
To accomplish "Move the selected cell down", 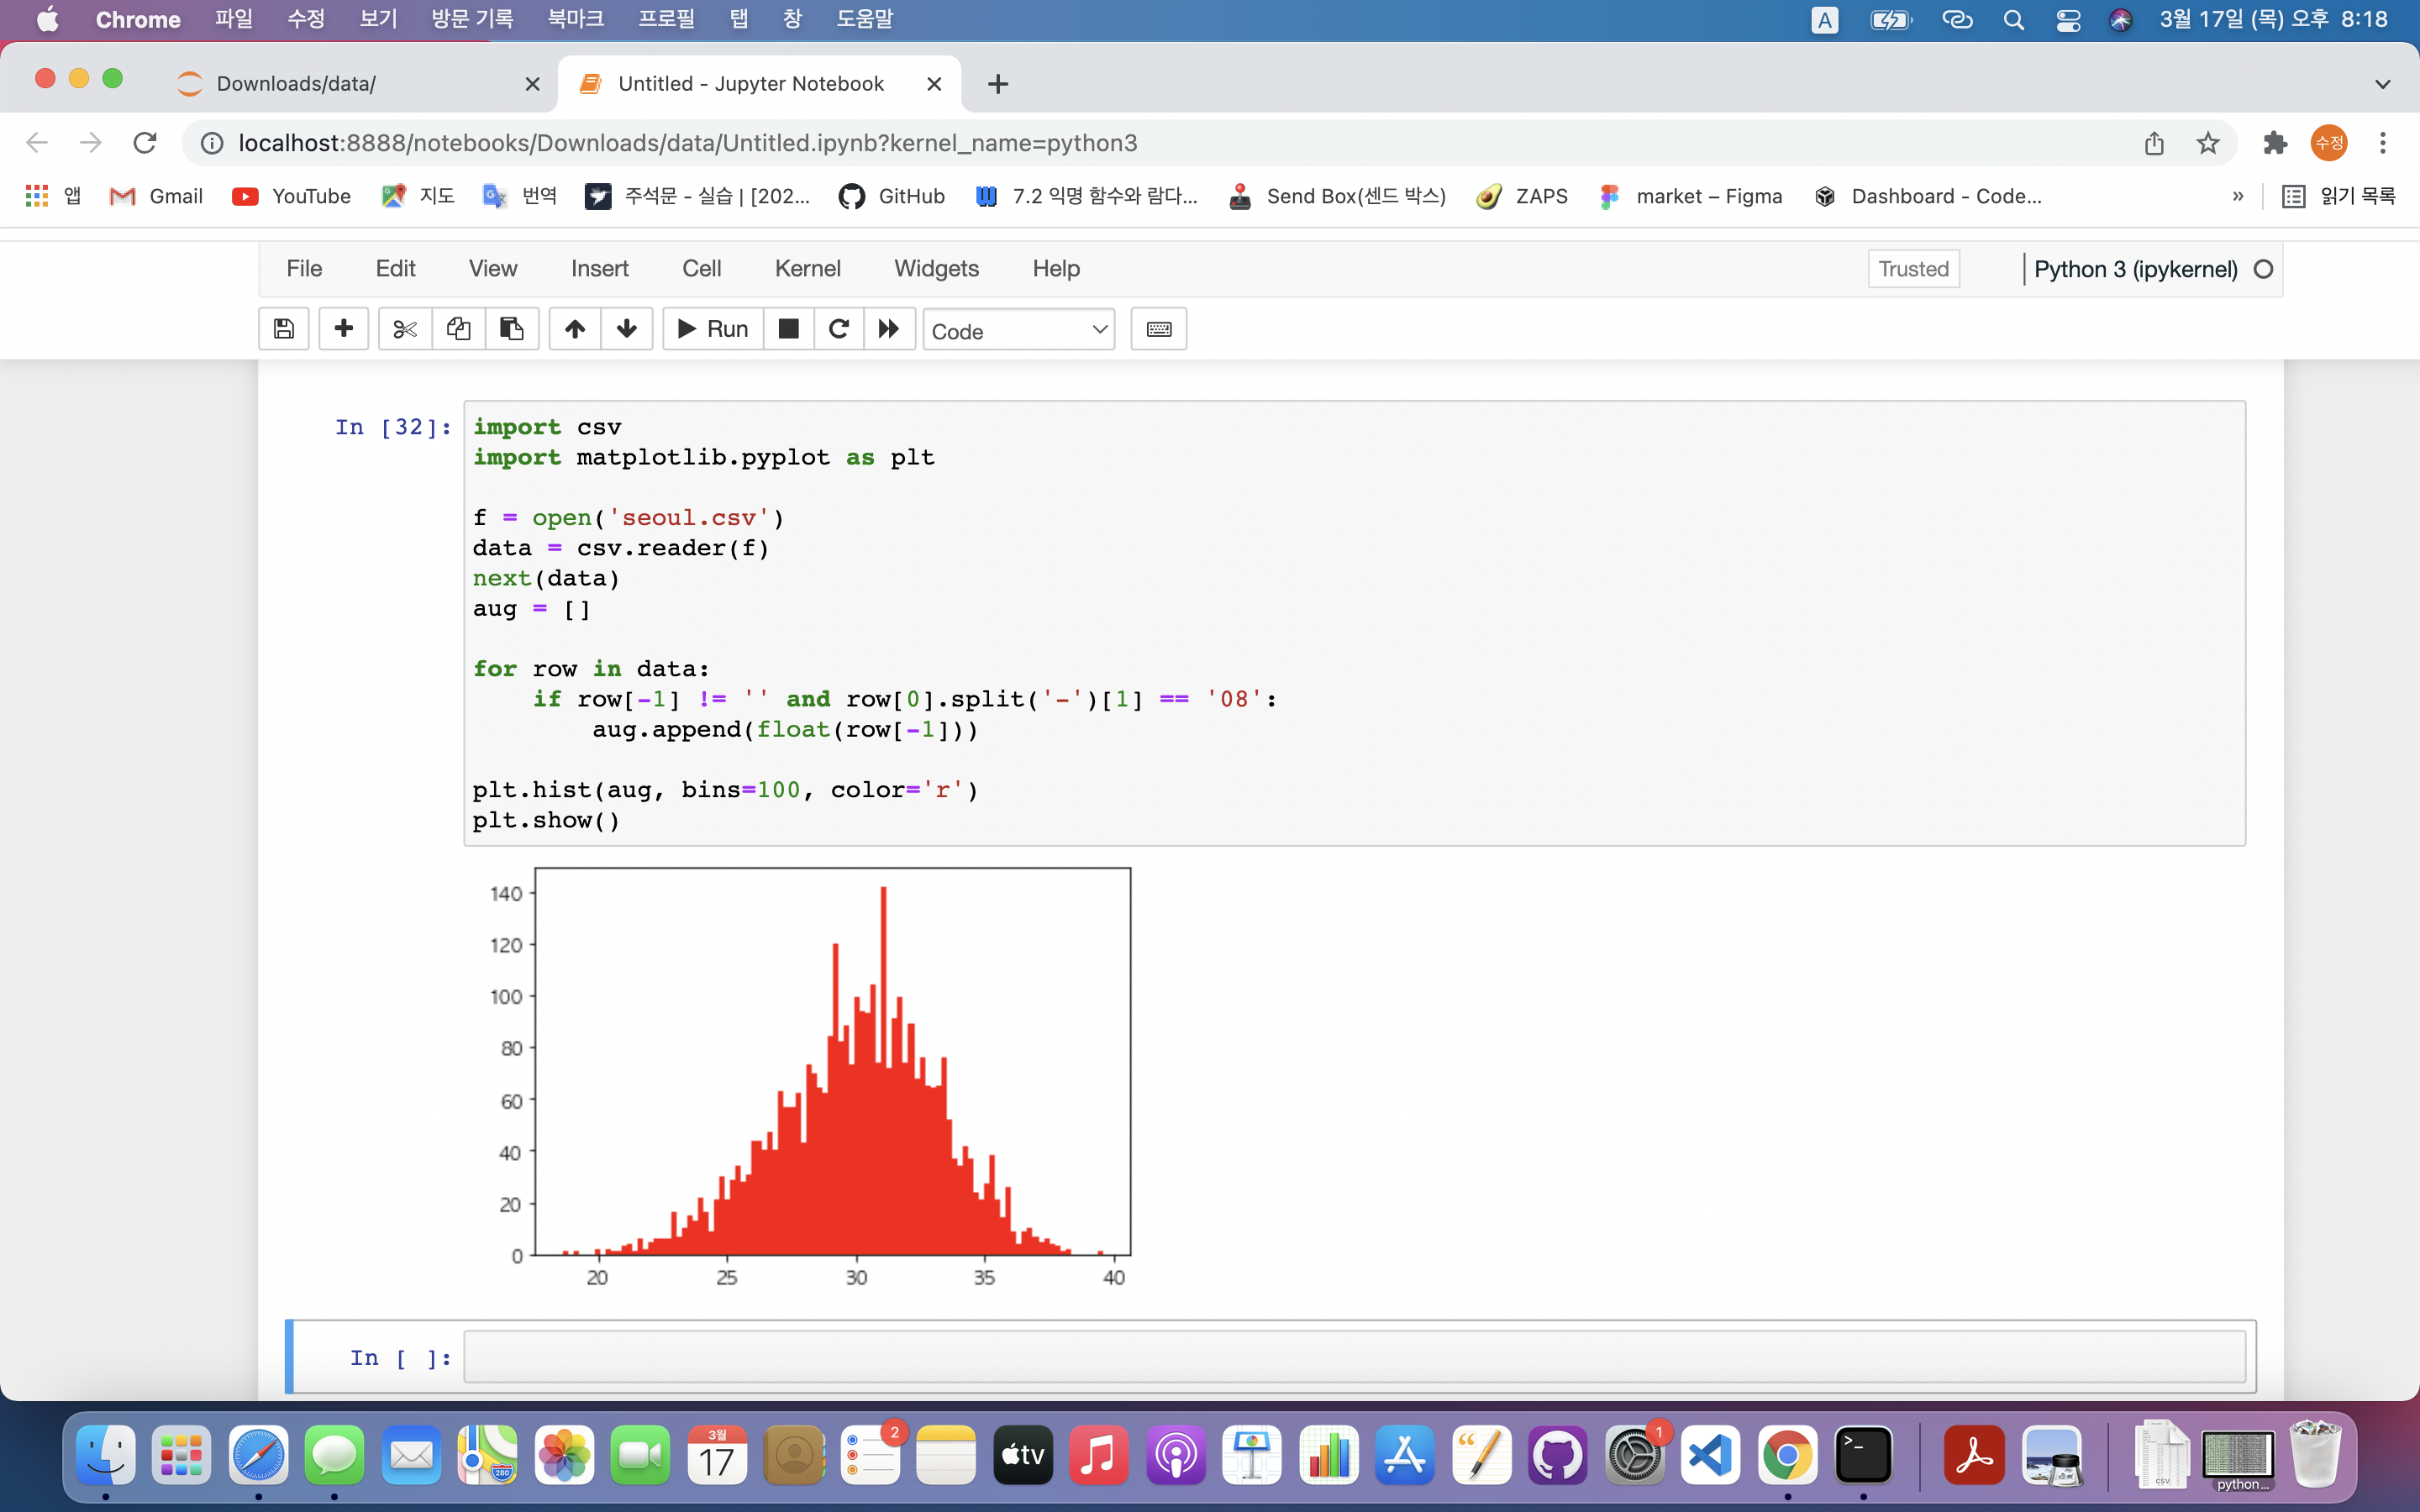I will click(x=627, y=329).
